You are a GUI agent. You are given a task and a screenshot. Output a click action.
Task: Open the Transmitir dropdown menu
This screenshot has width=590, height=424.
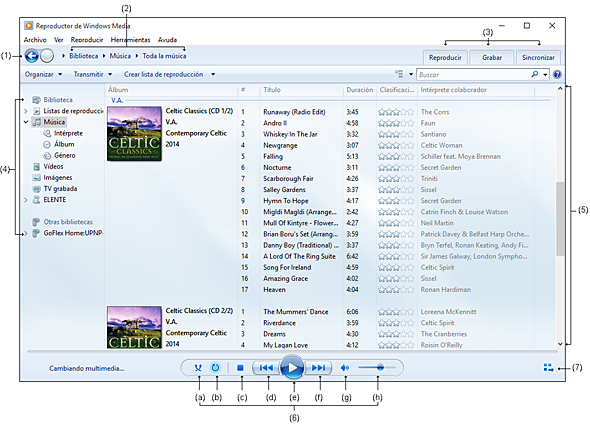point(93,74)
